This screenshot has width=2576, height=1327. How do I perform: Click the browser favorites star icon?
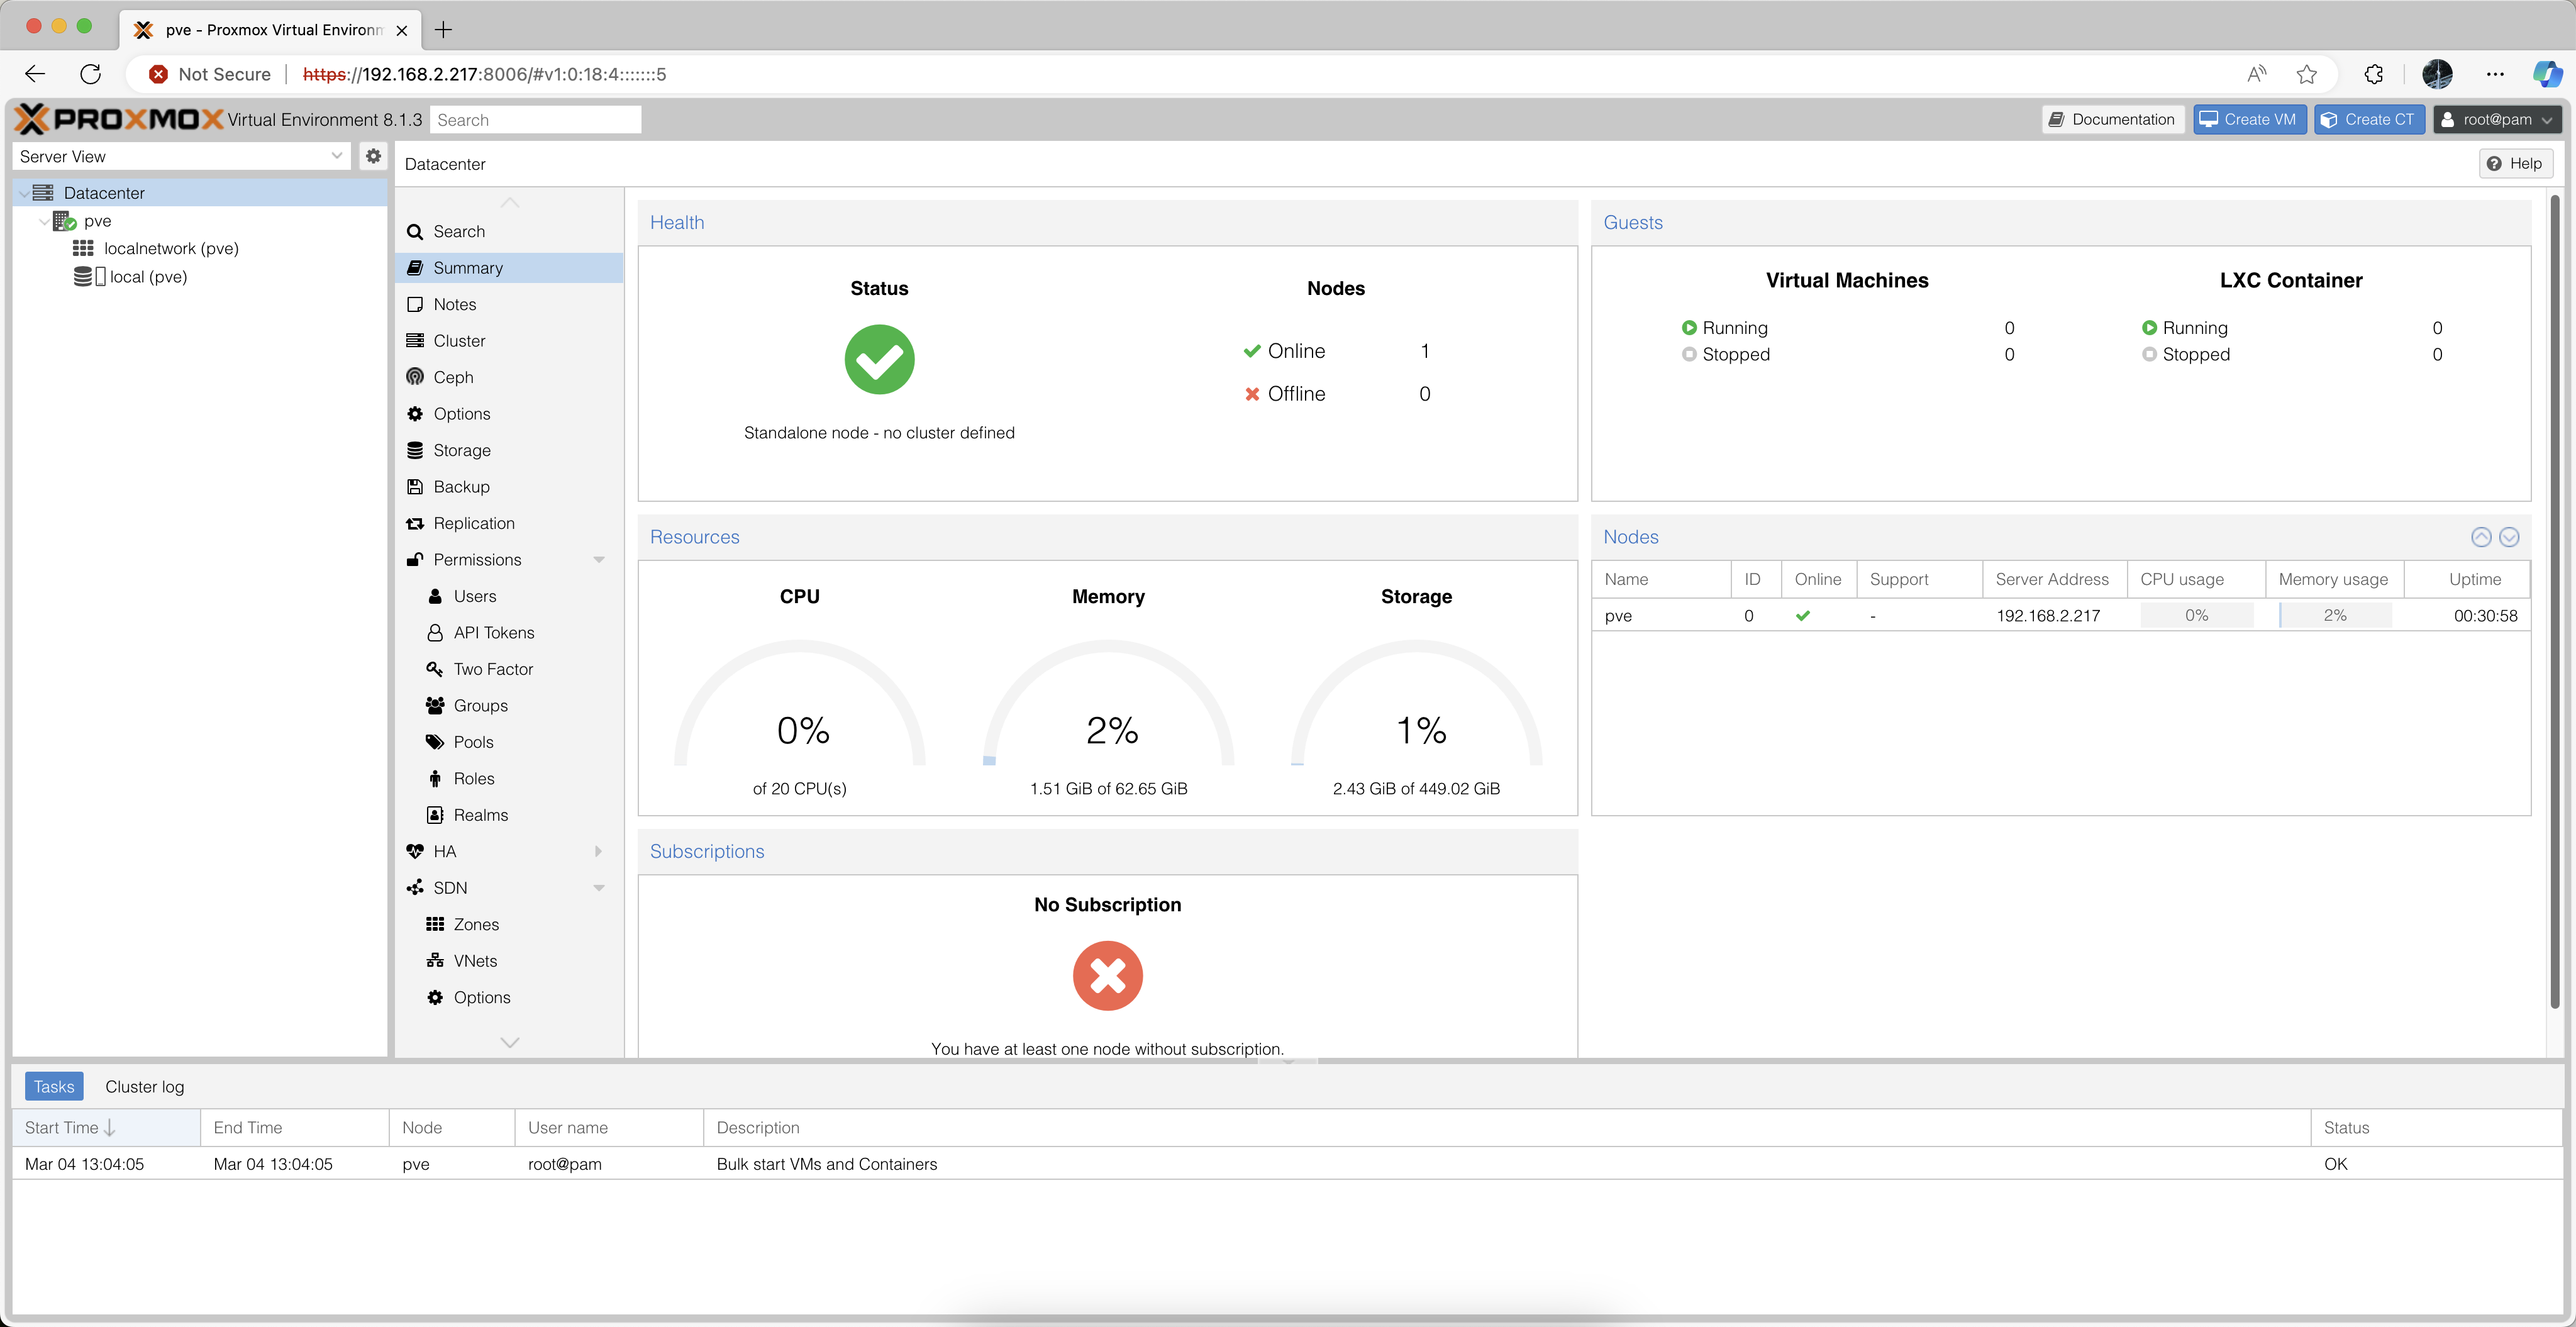tap(2306, 74)
